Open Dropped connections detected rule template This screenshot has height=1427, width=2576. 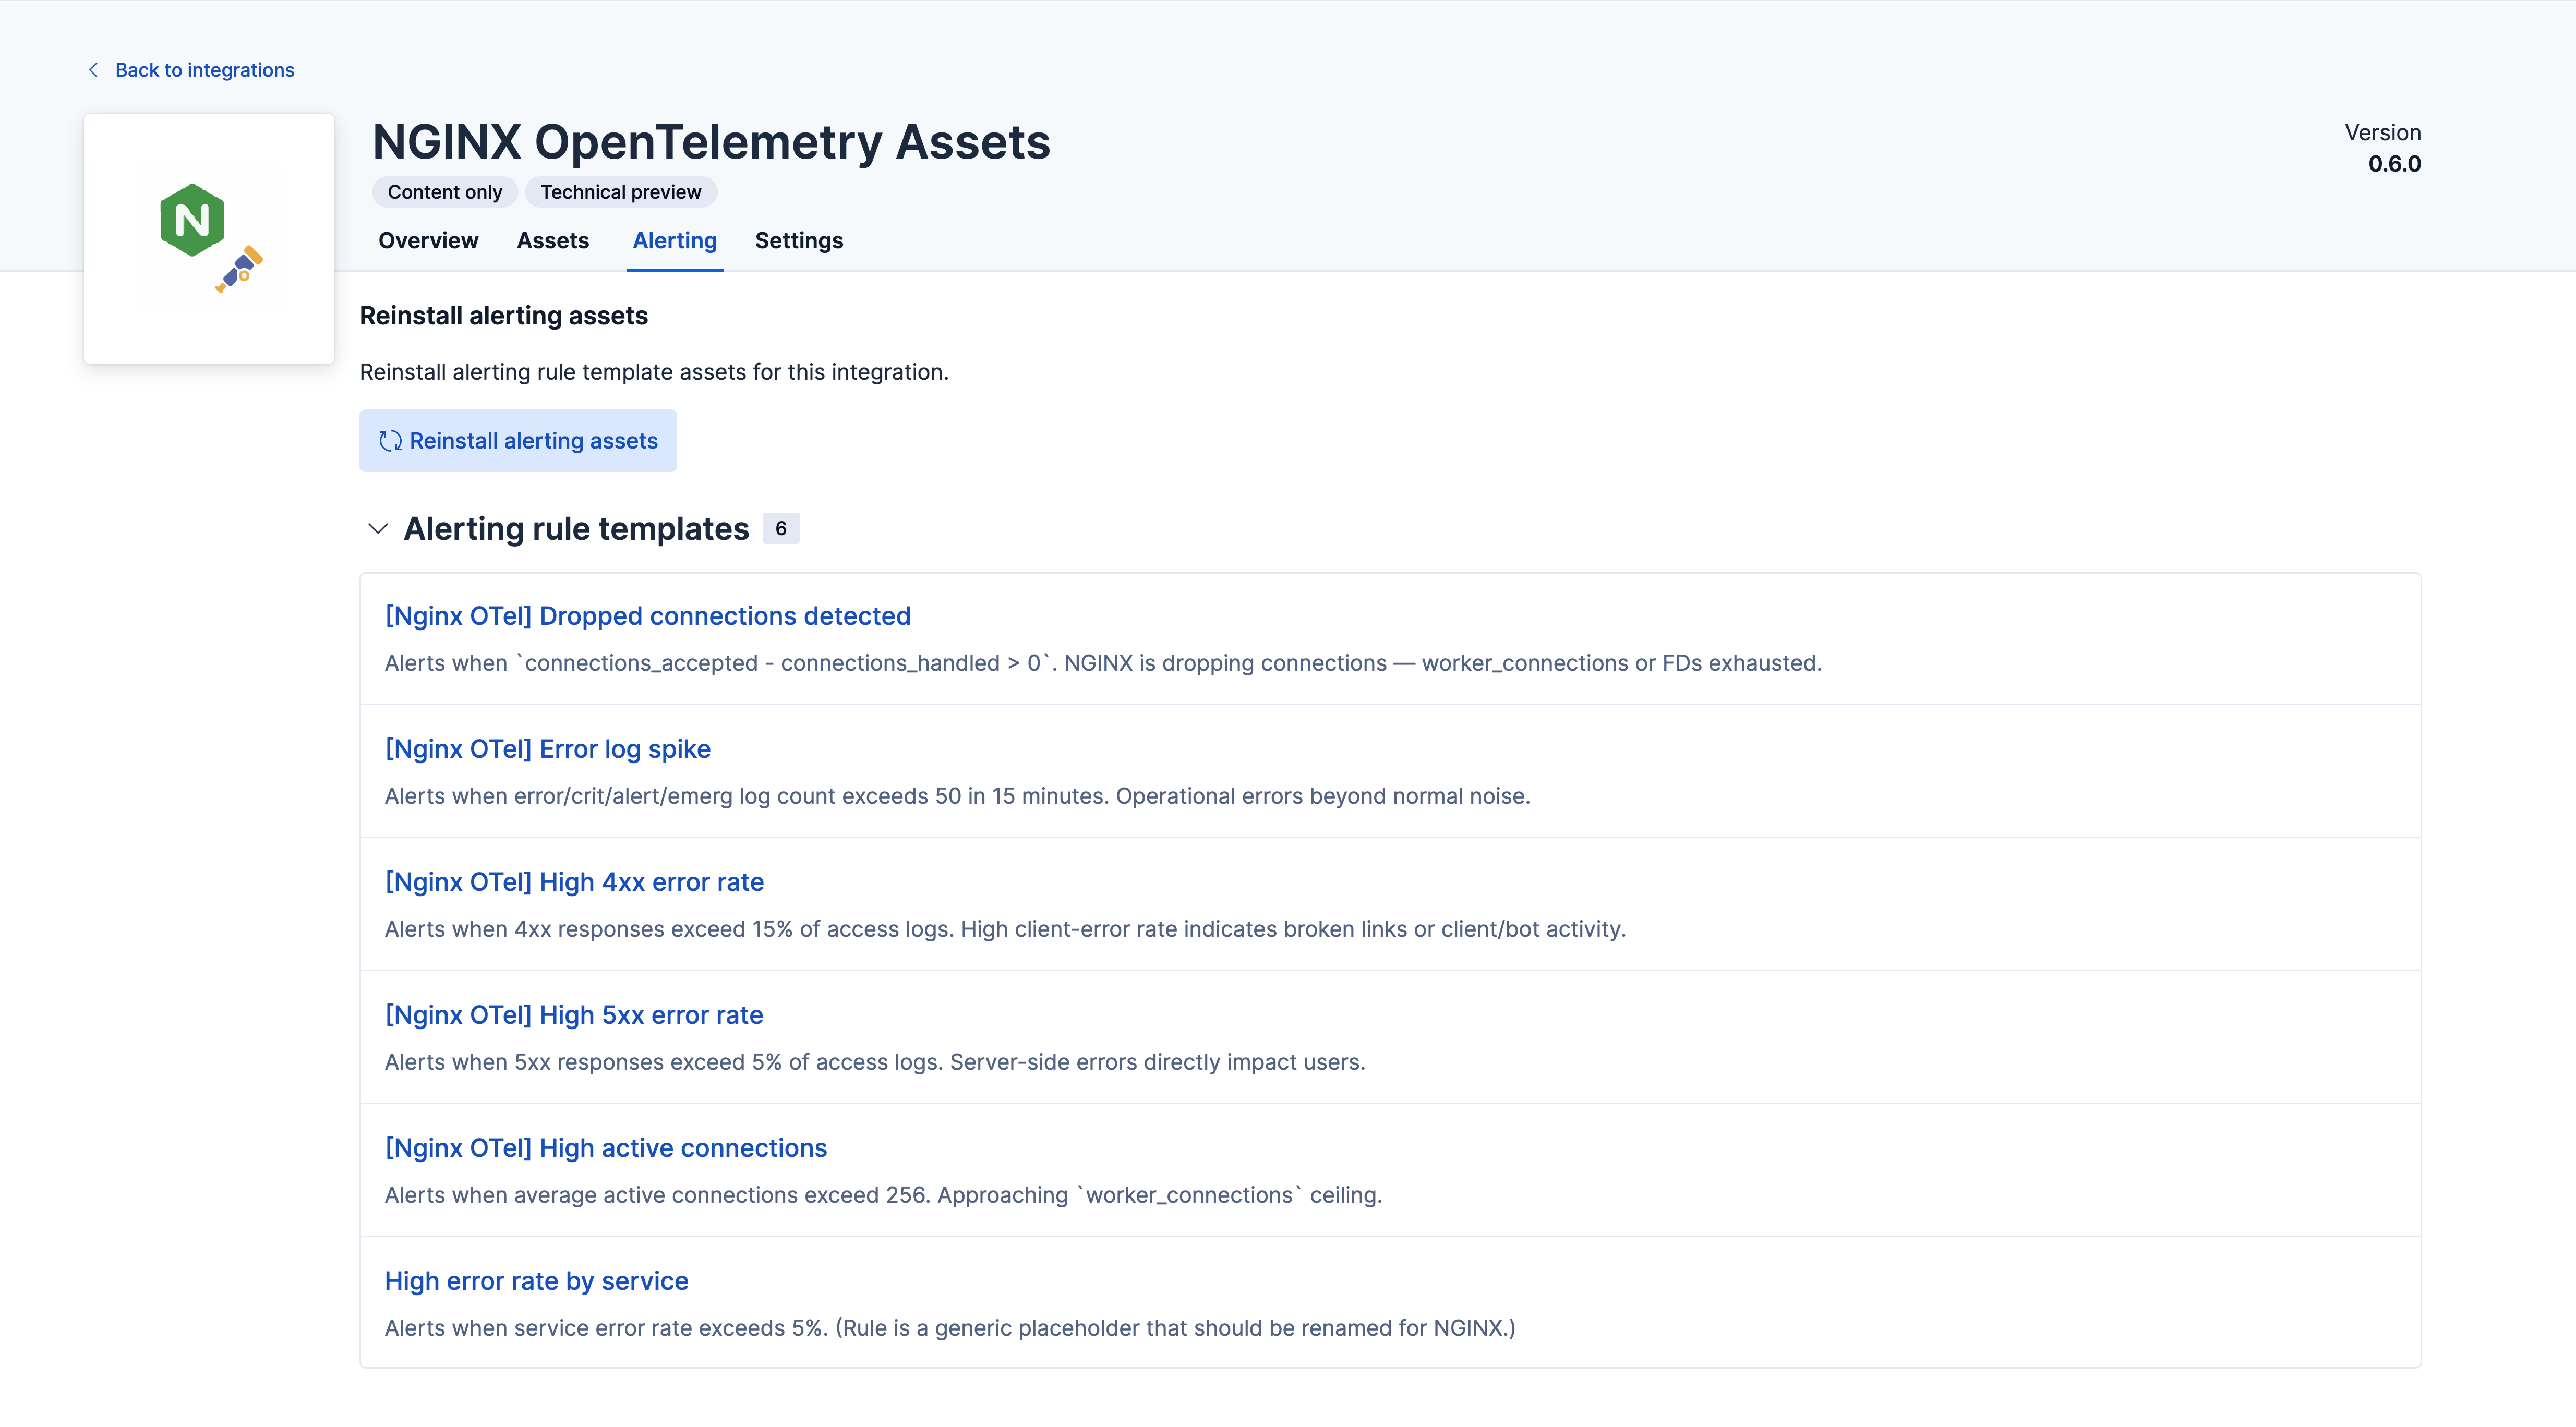[x=648, y=616]
